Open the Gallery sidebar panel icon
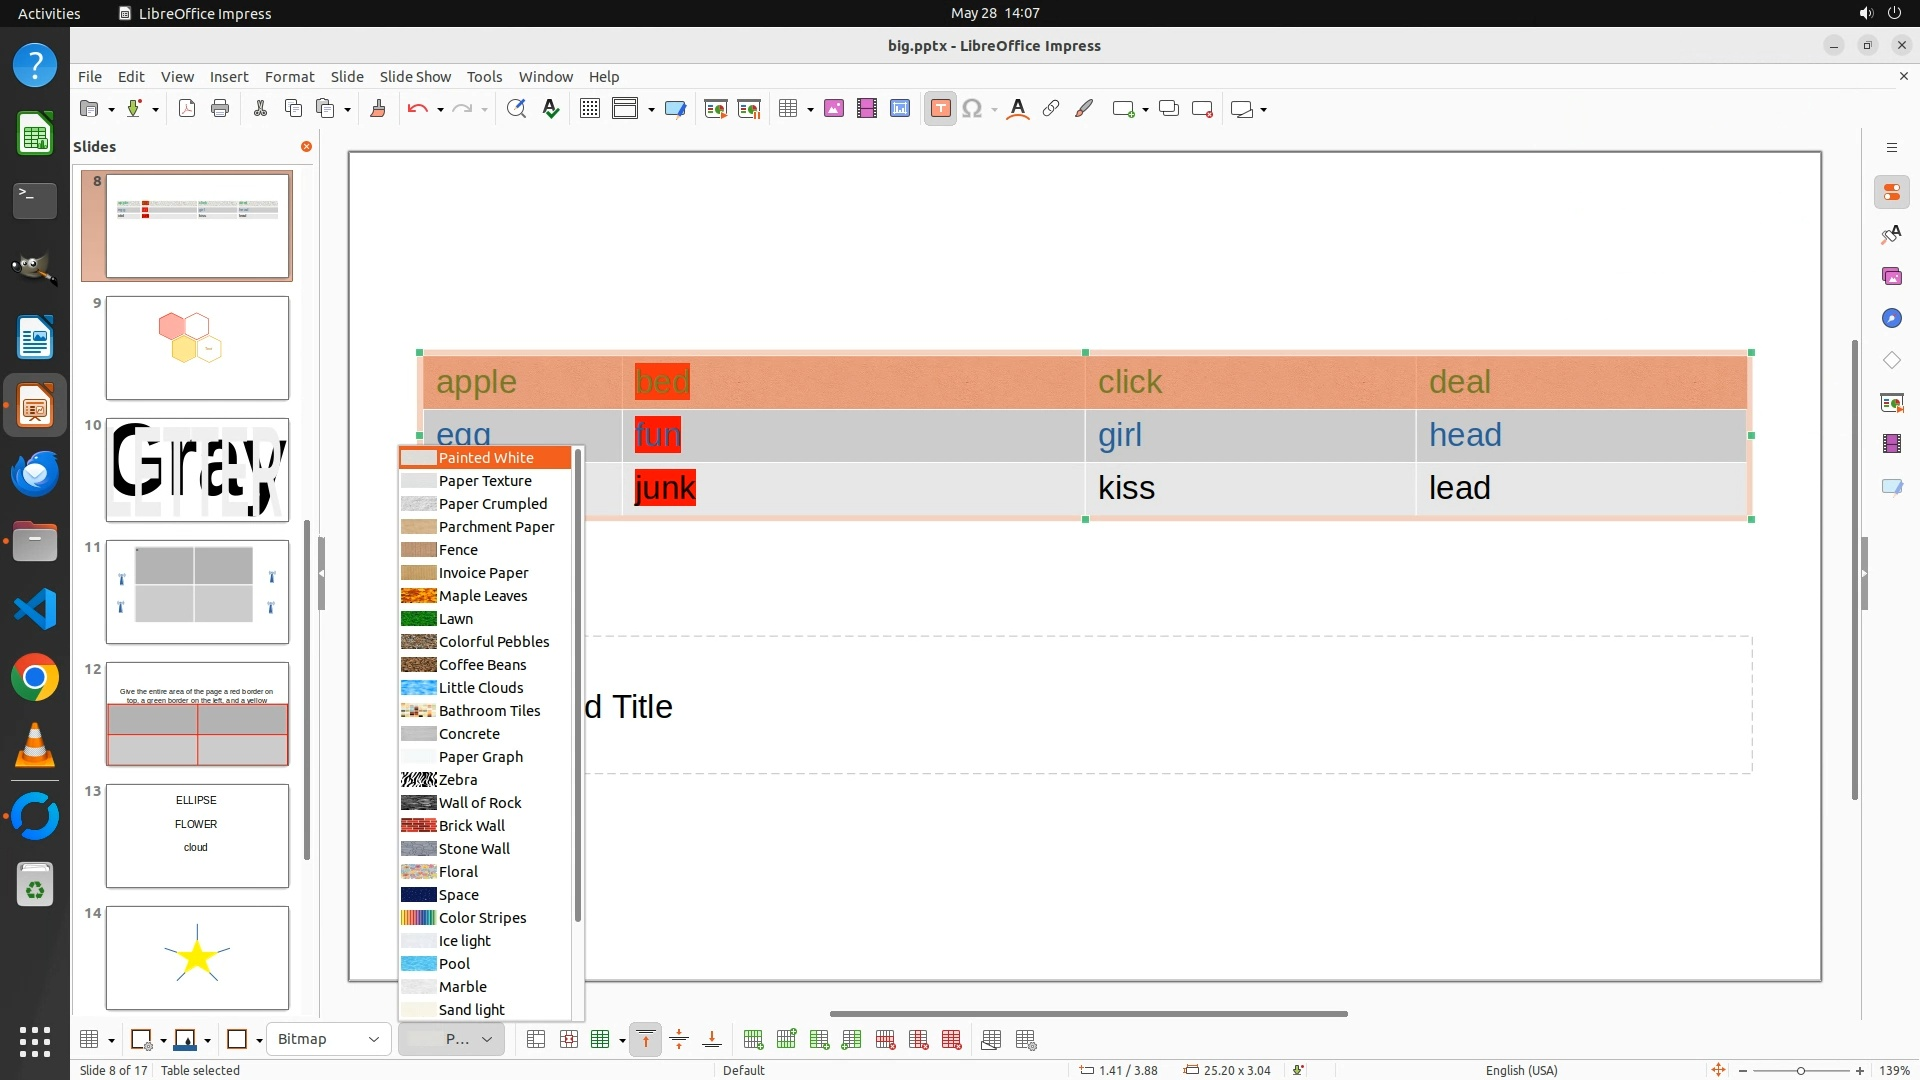 point(1891,276)
